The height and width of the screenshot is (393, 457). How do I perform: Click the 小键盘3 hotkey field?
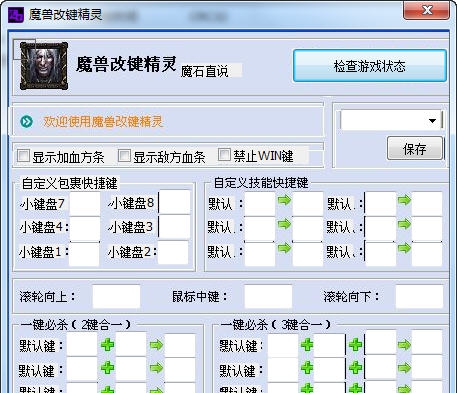click(x=174, y=227)
